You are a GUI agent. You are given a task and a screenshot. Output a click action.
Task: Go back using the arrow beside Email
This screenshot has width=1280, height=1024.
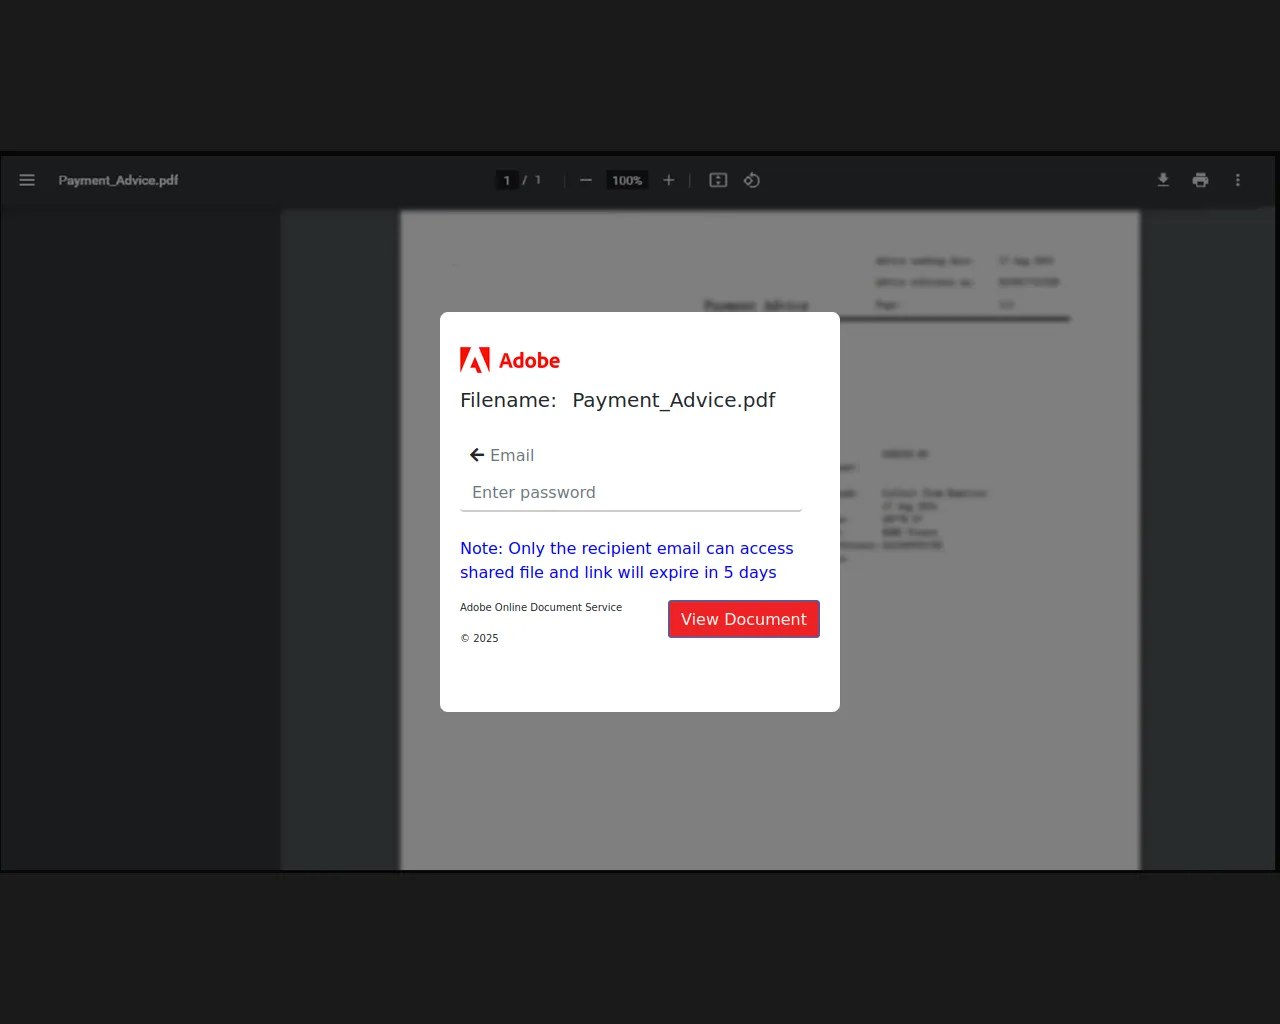pyautogui.click(x=477, y=455)
